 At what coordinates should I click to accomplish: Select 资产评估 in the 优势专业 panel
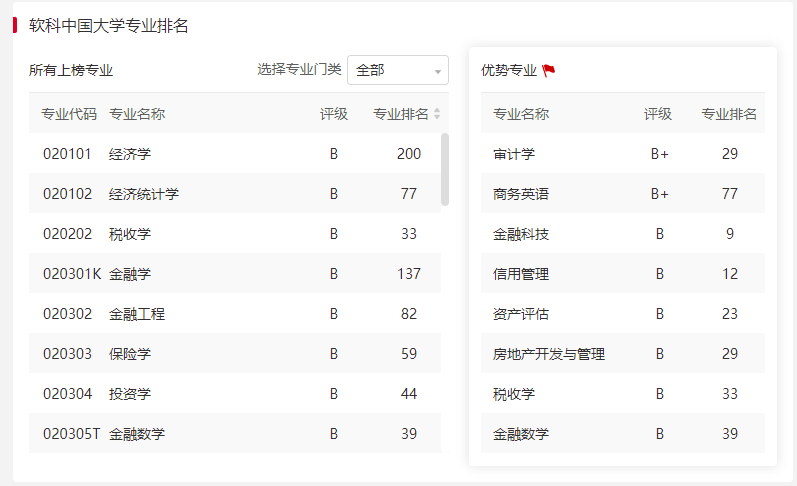(x=521, y=314)
